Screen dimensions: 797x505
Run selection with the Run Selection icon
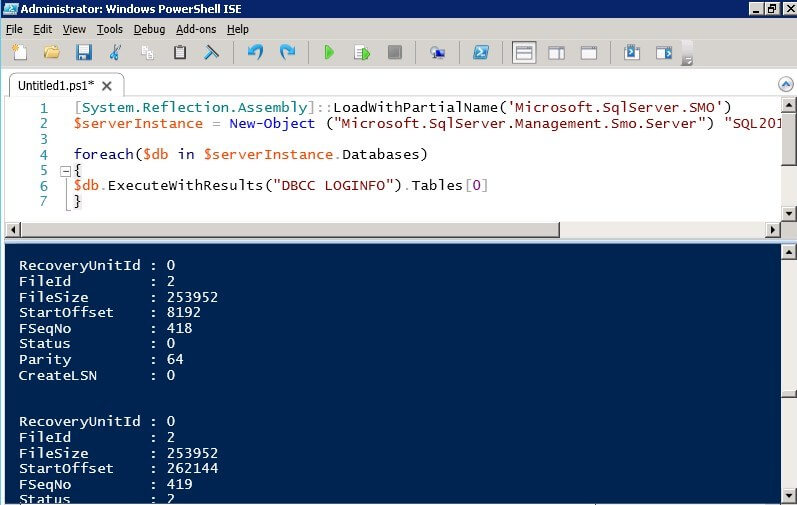(x=362, y=52)
